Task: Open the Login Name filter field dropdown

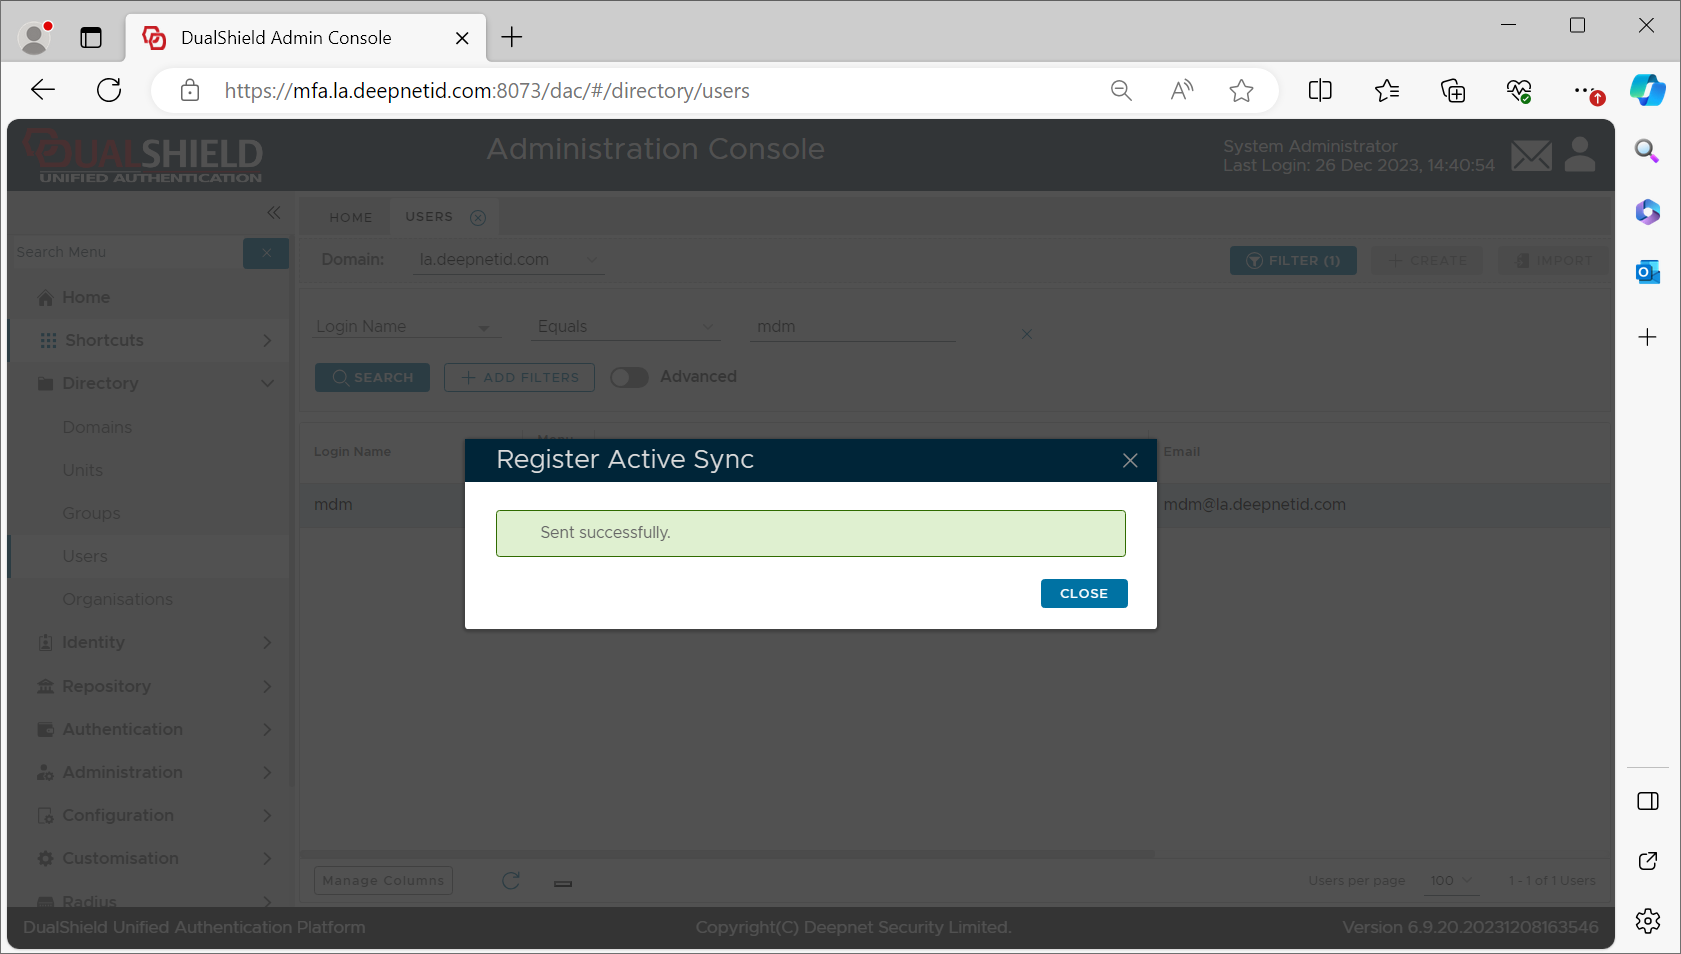Action: coord(404,327)
